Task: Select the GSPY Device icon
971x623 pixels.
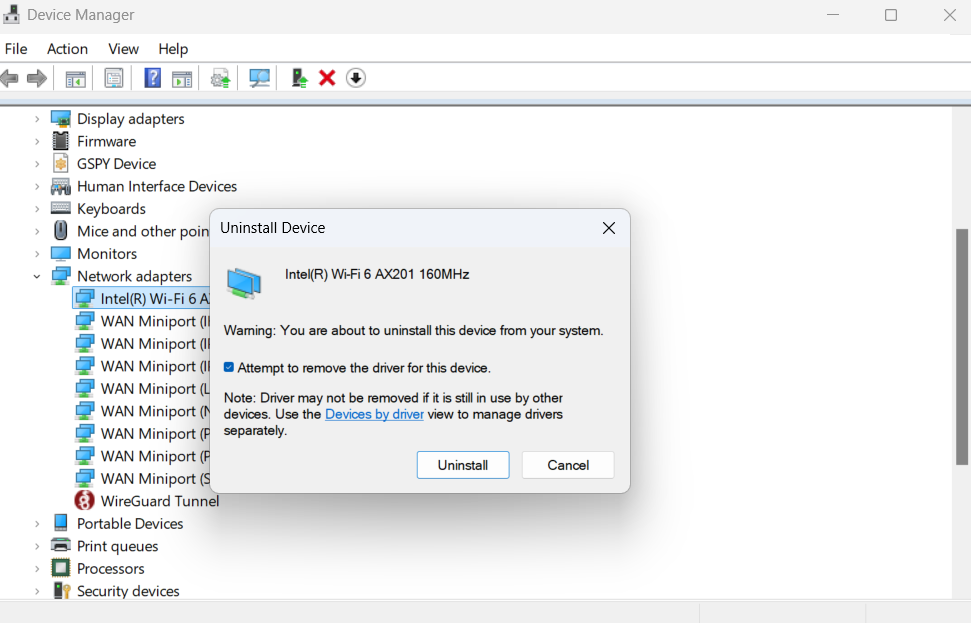Action: [x=61, y=163]
